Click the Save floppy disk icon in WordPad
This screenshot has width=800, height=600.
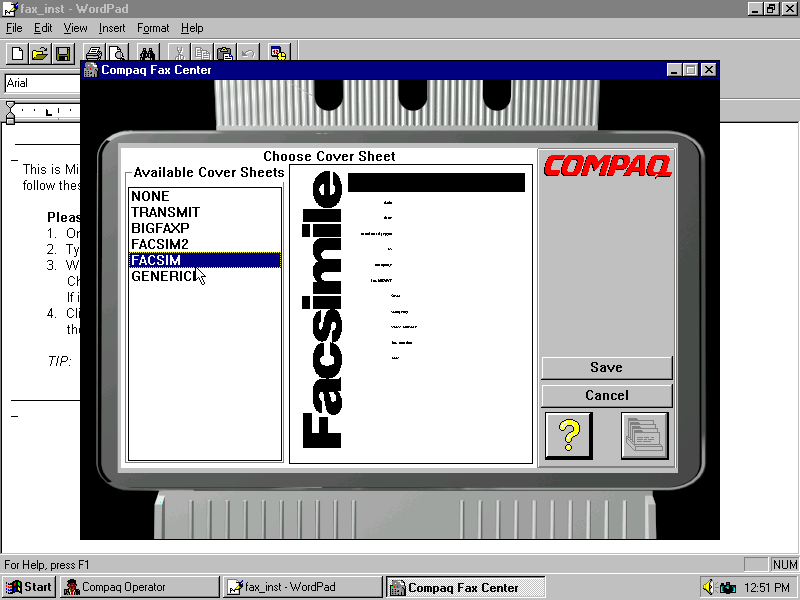tap(63, 54)
